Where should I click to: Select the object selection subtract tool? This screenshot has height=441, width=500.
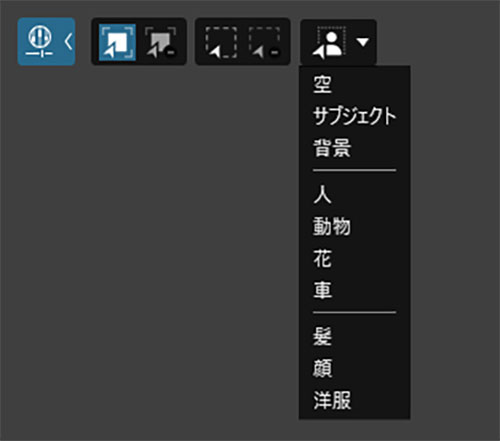click(x=161, y=42)
